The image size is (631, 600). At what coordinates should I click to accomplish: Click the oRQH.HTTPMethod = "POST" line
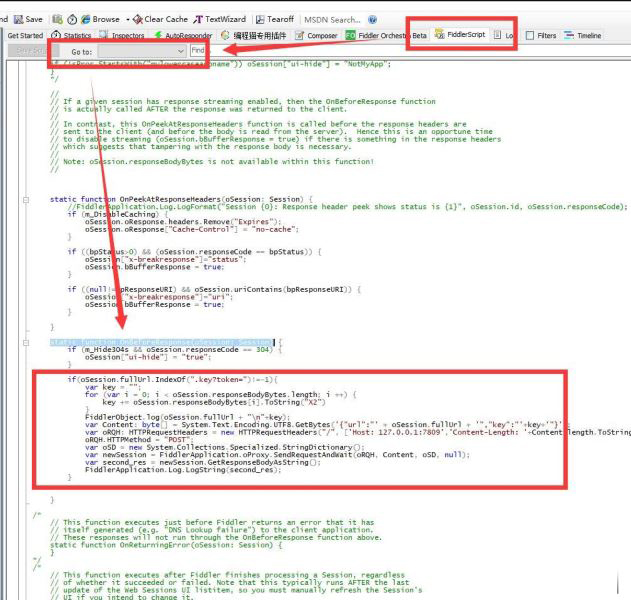[x=138, y=440]
